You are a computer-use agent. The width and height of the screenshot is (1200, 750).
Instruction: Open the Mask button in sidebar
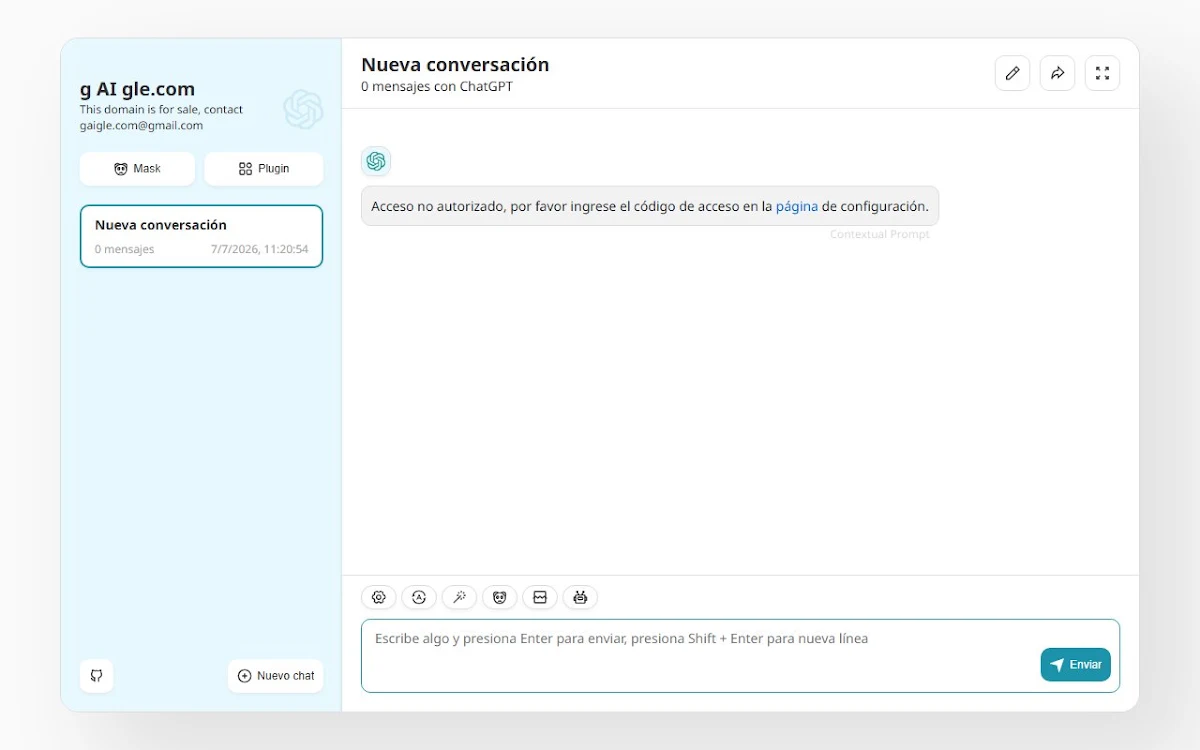137,169
